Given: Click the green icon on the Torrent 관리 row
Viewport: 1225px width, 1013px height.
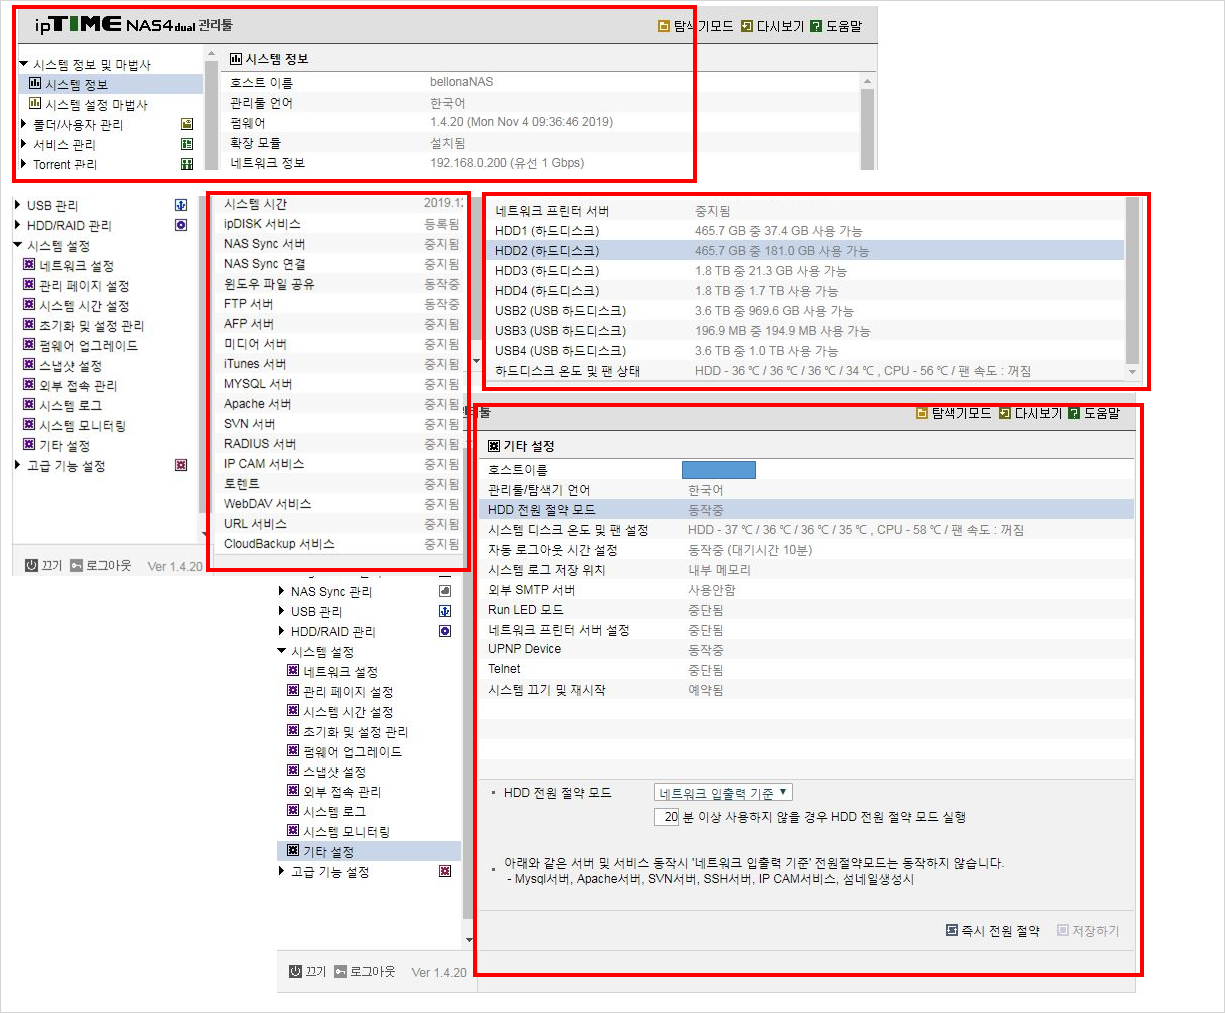Looking at the screenshot, I should pyautogui.click(x=186, y=164).
